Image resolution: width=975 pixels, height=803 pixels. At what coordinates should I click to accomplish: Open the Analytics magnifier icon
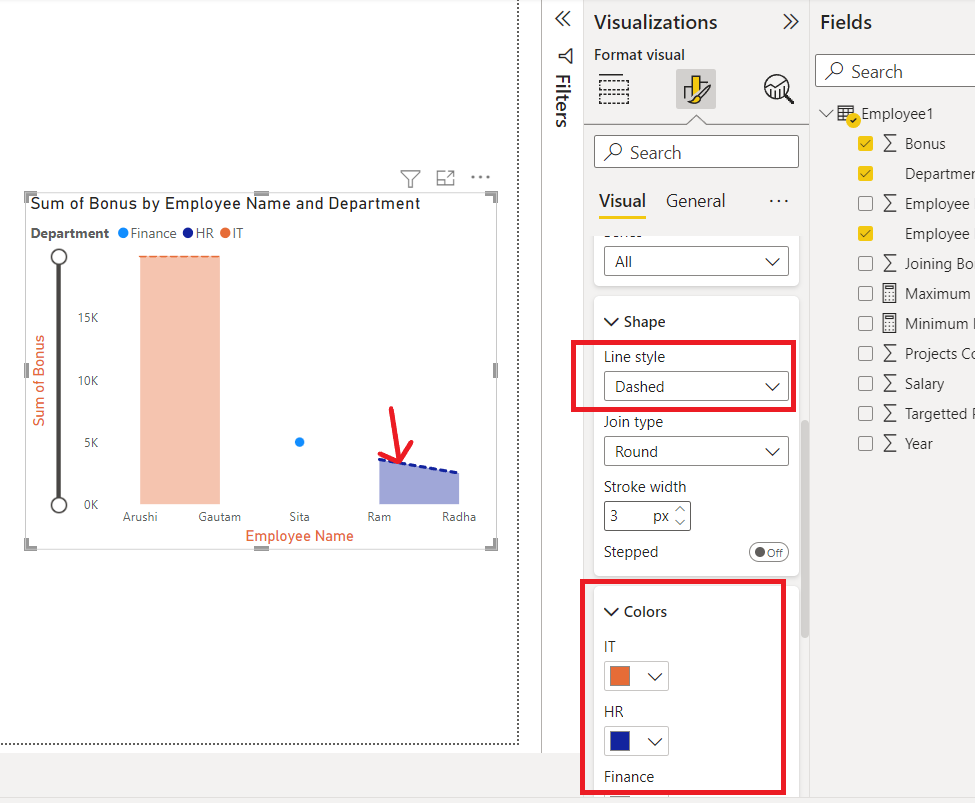778,90
